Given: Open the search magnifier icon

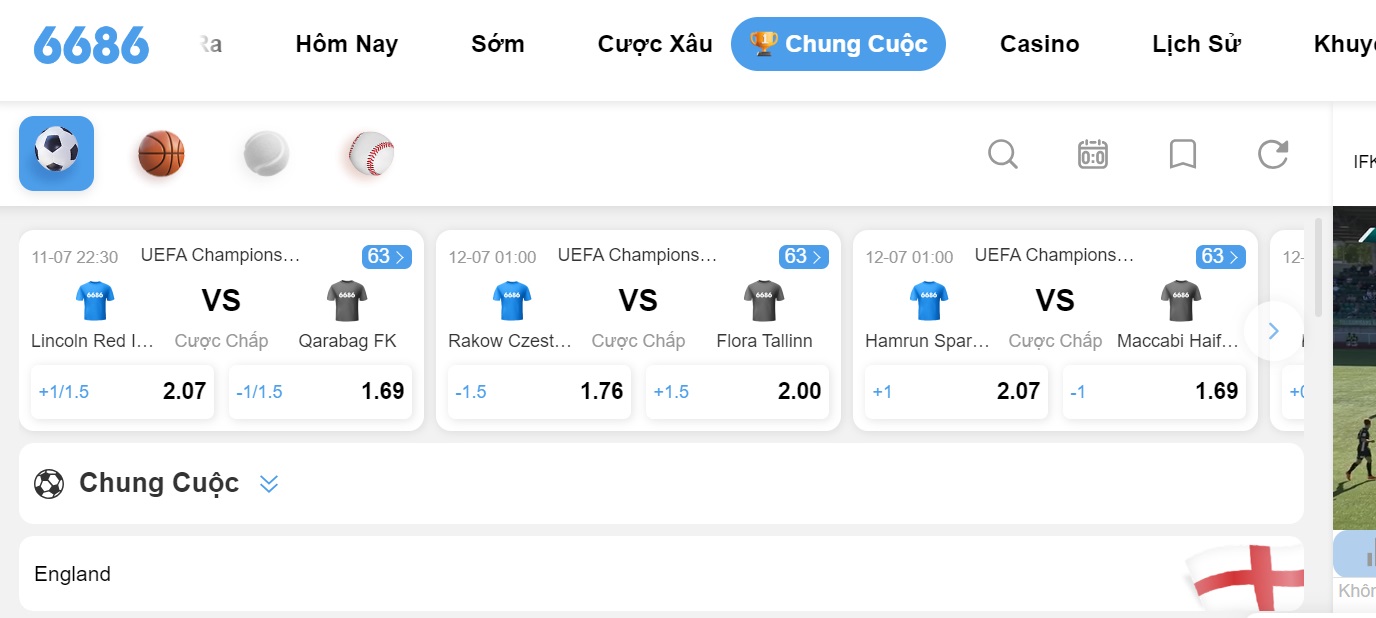Looking at the screenshot, I should (1003, 154).
